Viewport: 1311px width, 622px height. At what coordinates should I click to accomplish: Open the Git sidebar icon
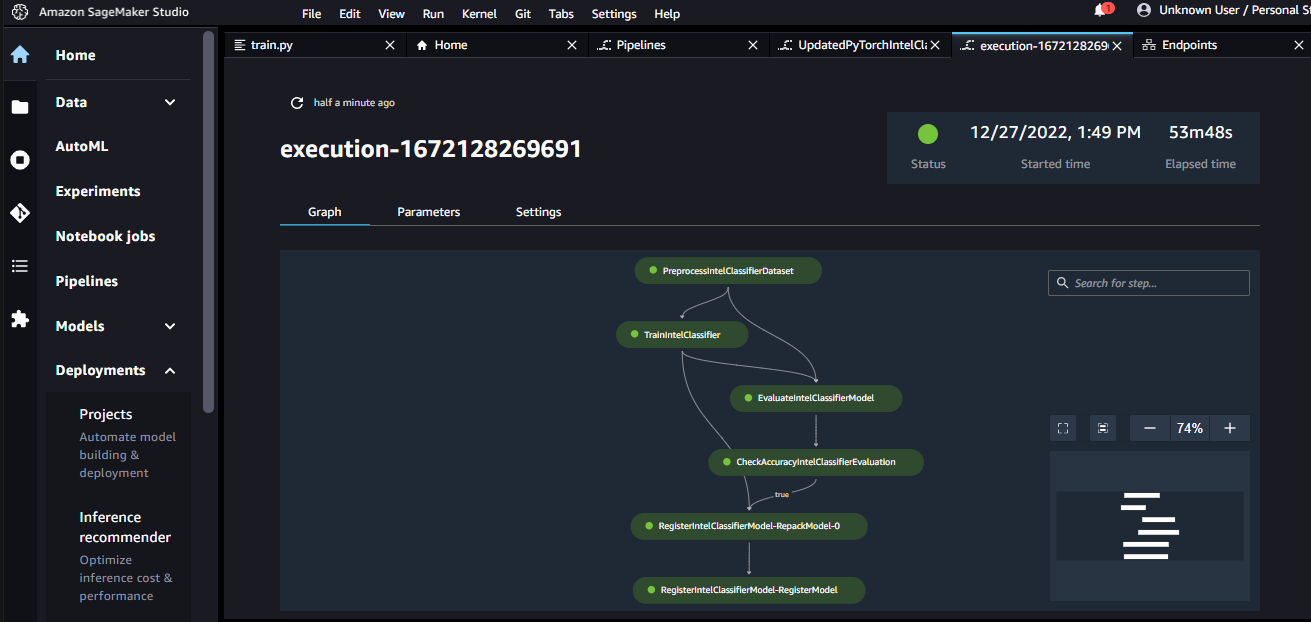click(20, 213)
